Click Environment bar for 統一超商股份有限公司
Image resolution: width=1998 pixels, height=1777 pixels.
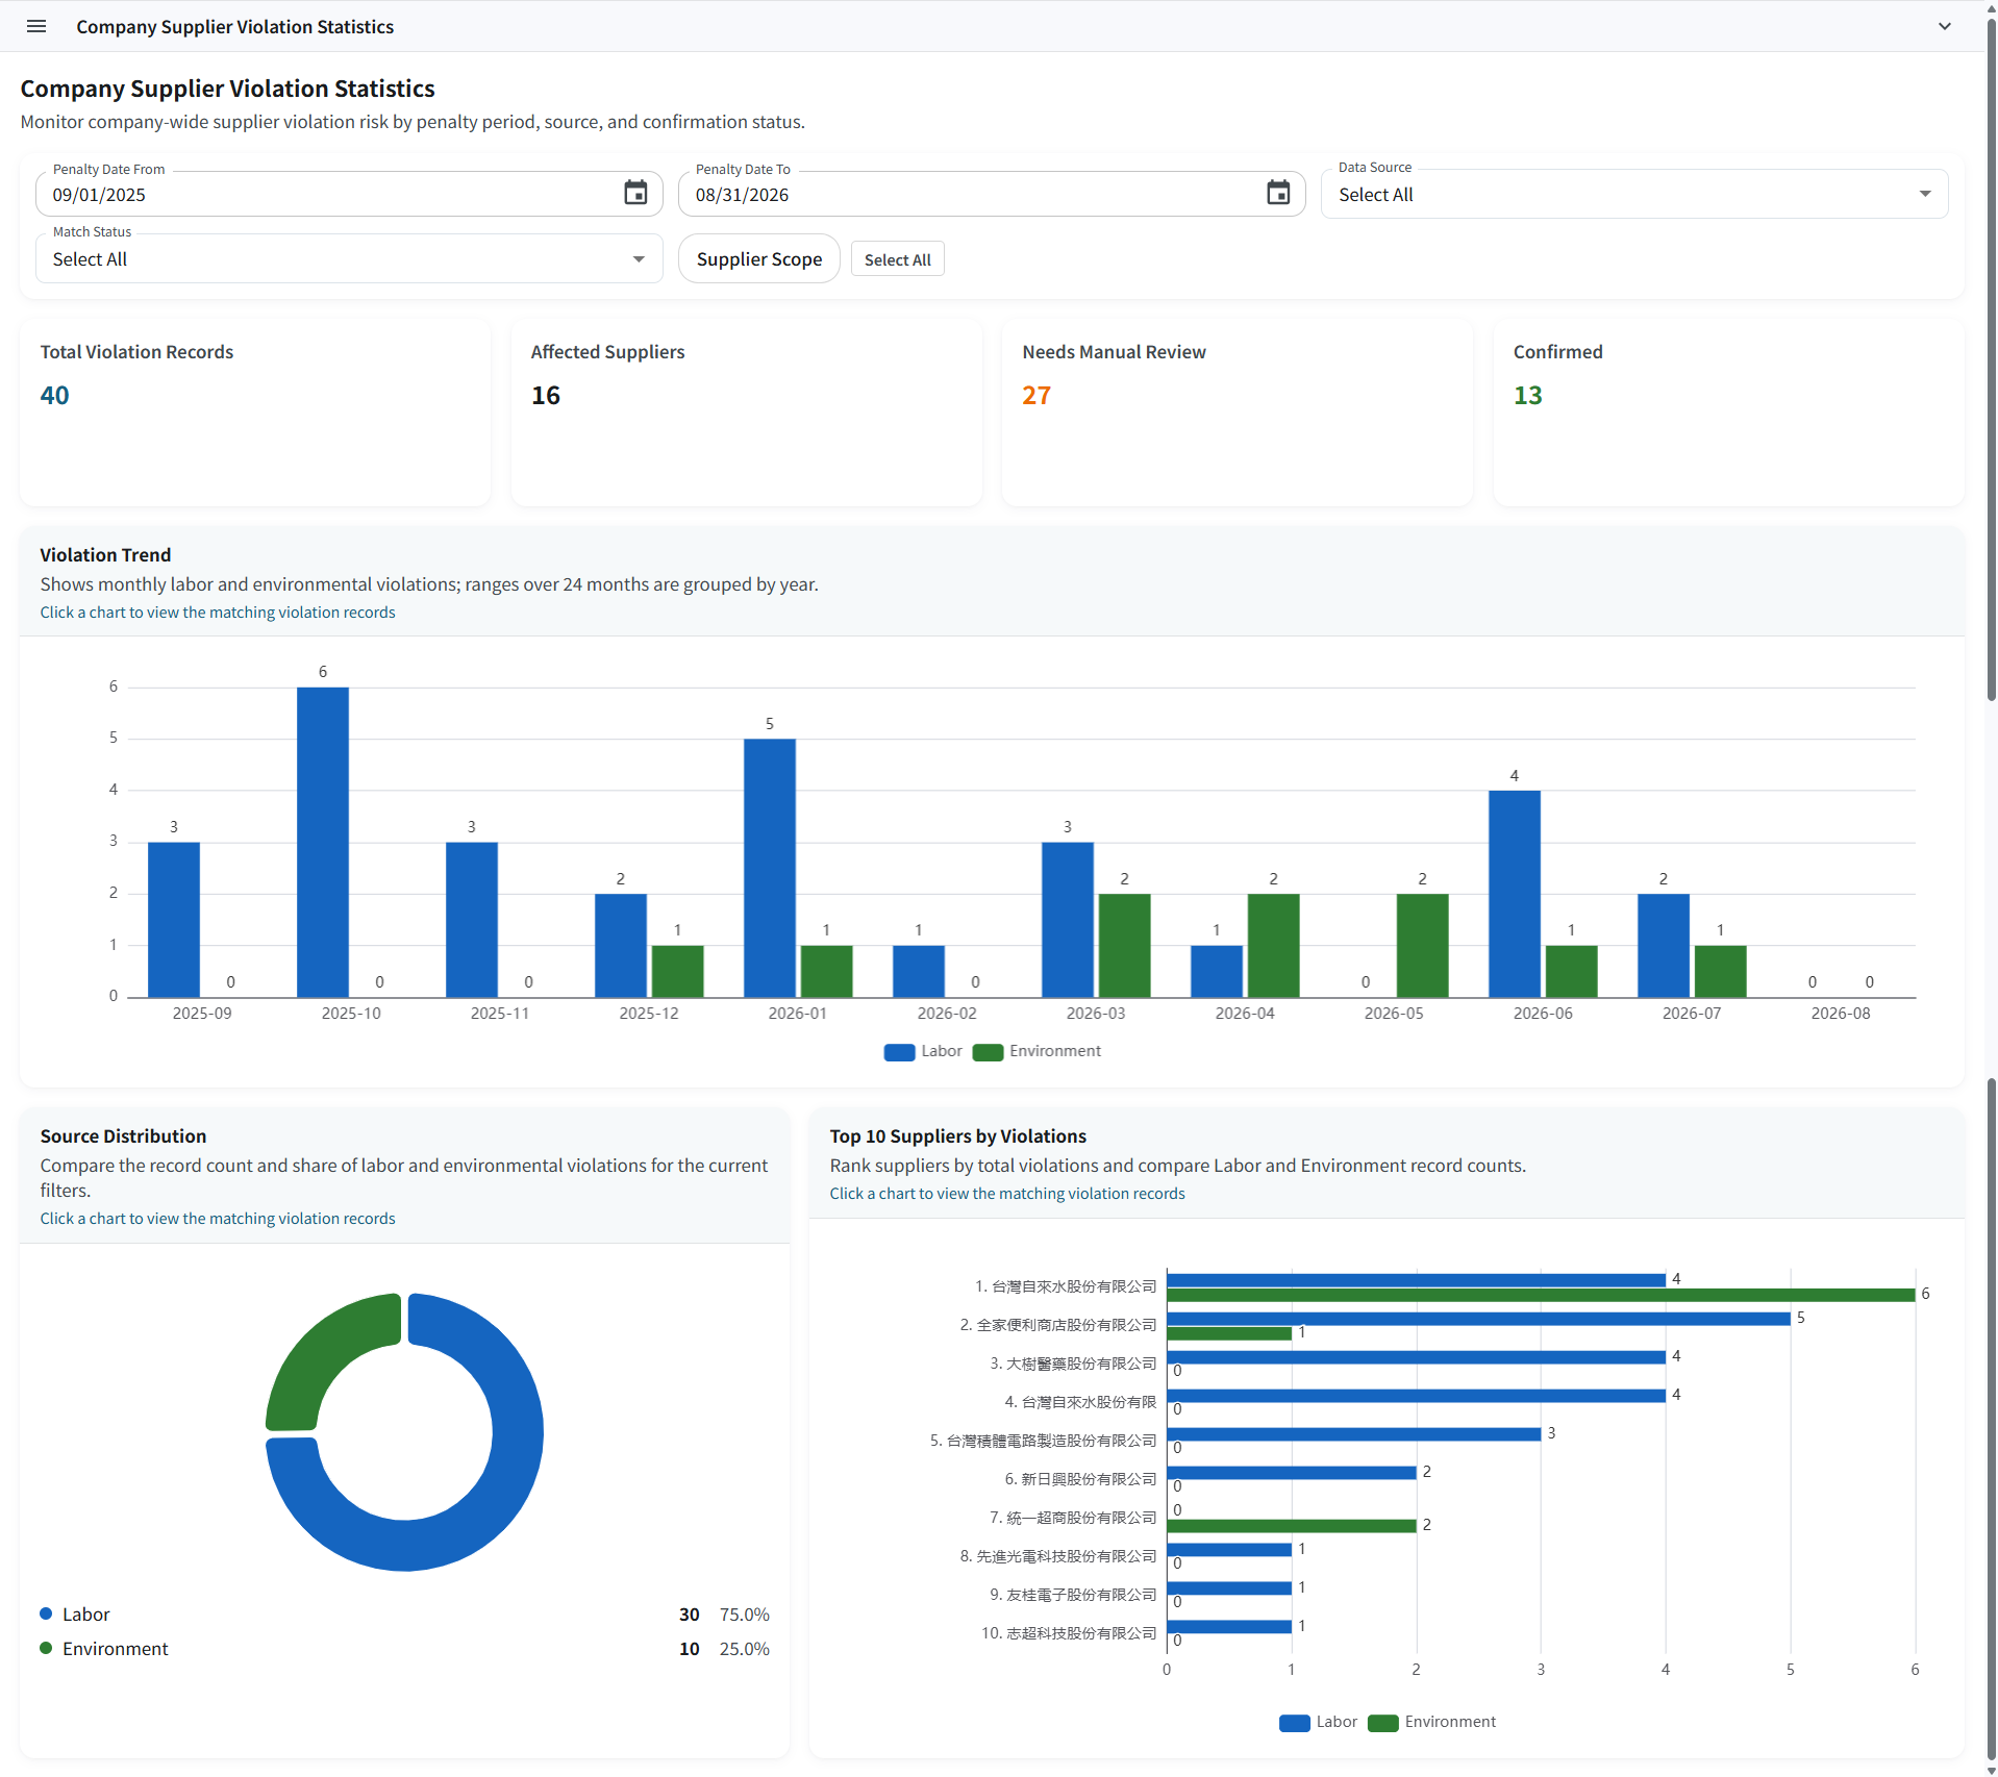(x=1291, y=1526)
